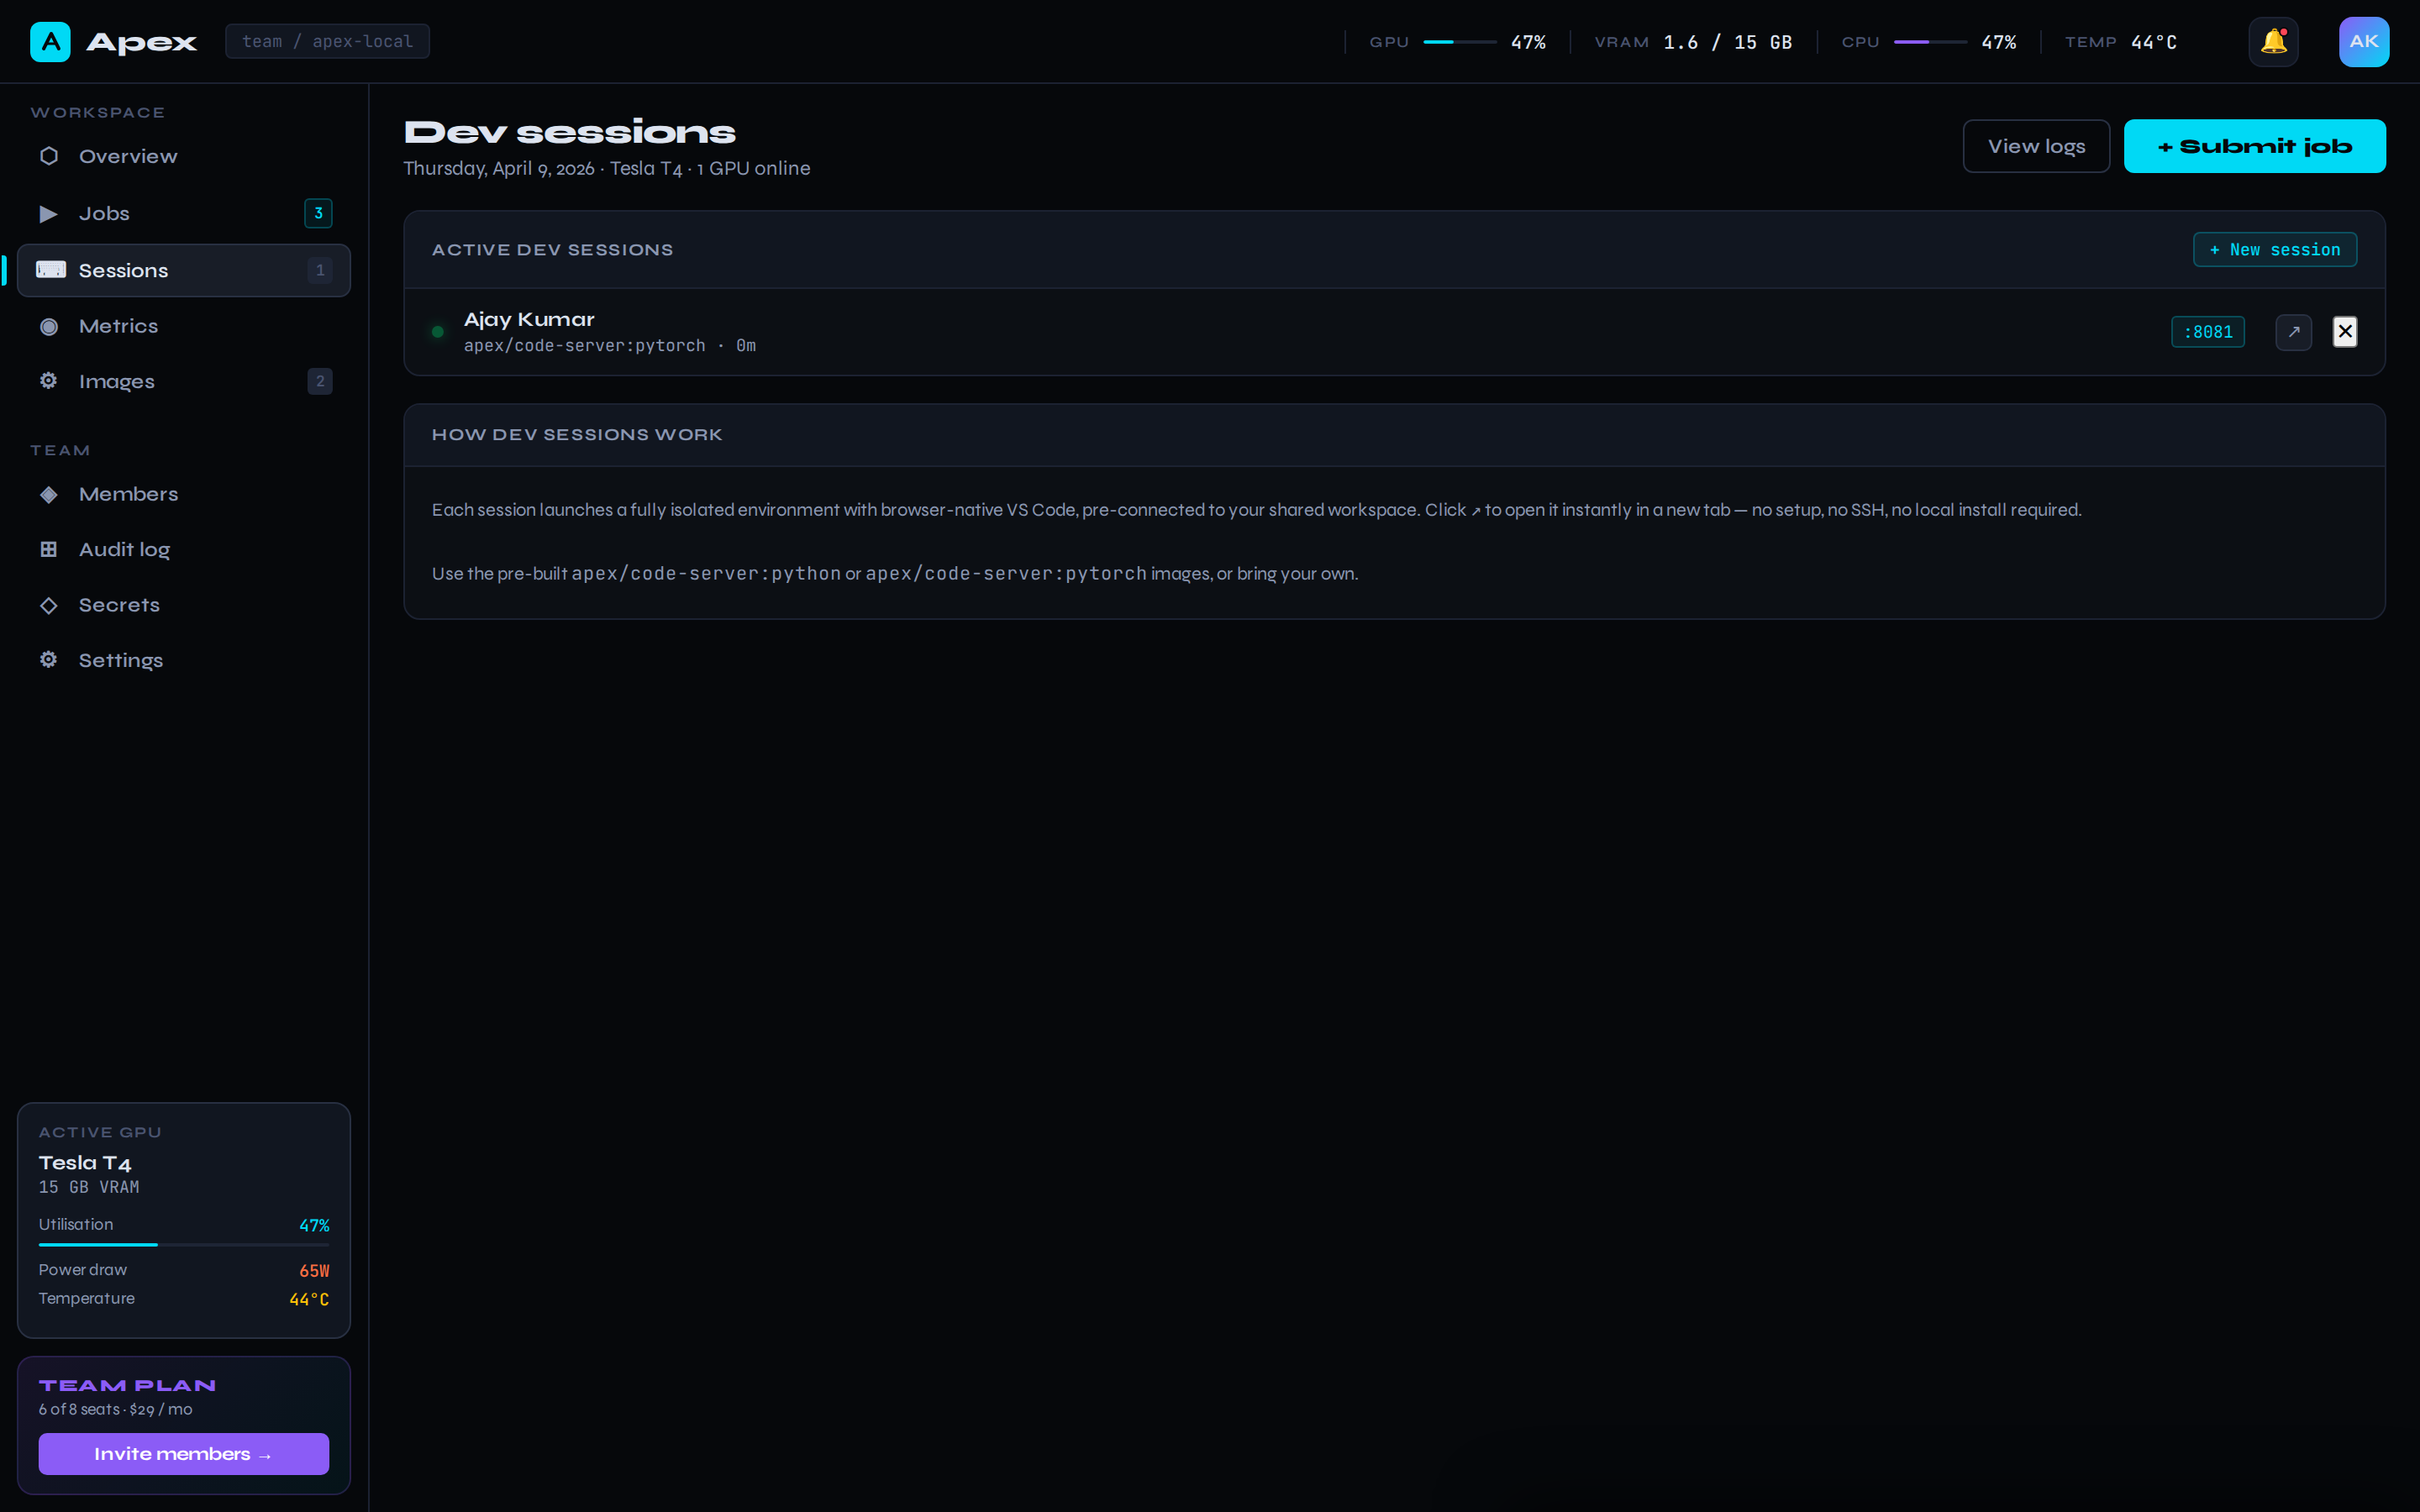Click the GPU utilisation progress bar
This screenshot has height=1512, width=2420.
click(x=184, y=1245)
